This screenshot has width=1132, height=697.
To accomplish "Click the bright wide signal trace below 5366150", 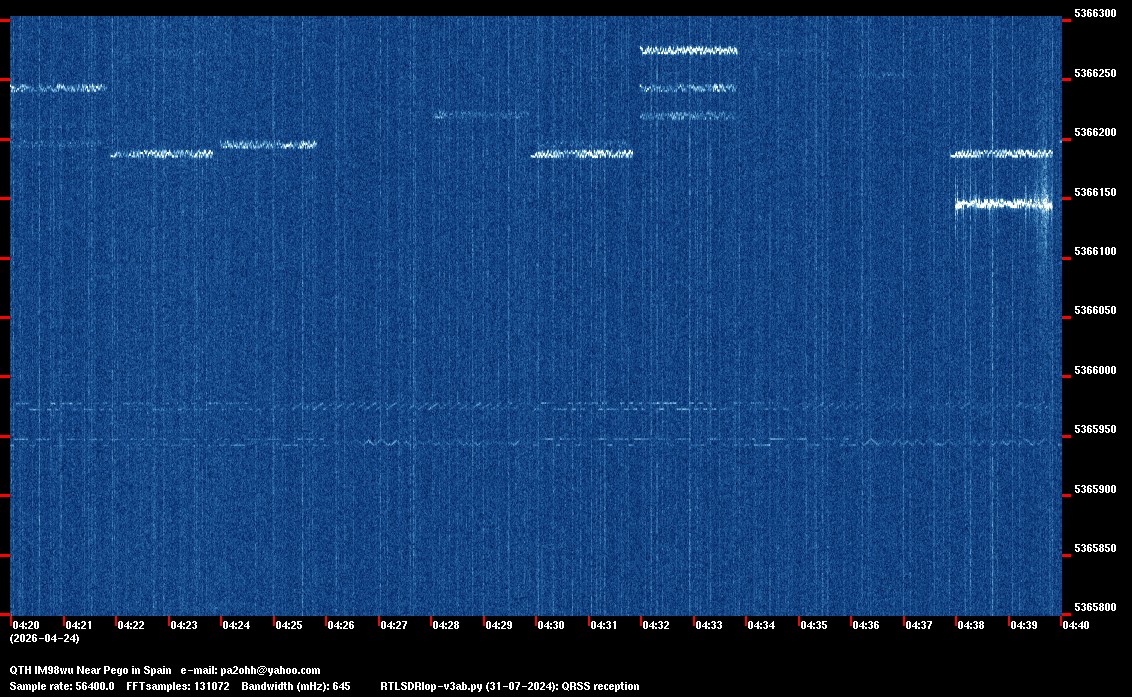I will click(x=1003, y=204).
